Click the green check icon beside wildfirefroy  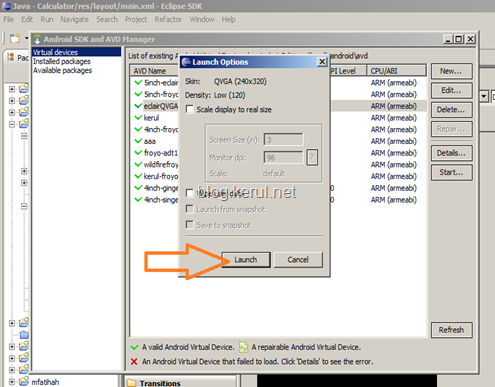click(138, 164)
